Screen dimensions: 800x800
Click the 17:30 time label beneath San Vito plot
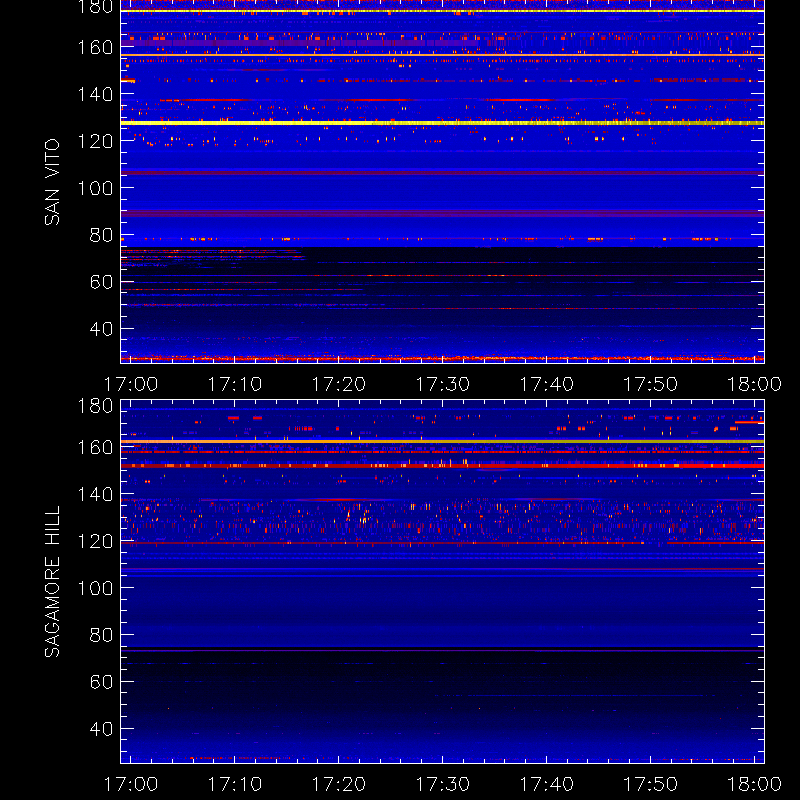(442, 384)
